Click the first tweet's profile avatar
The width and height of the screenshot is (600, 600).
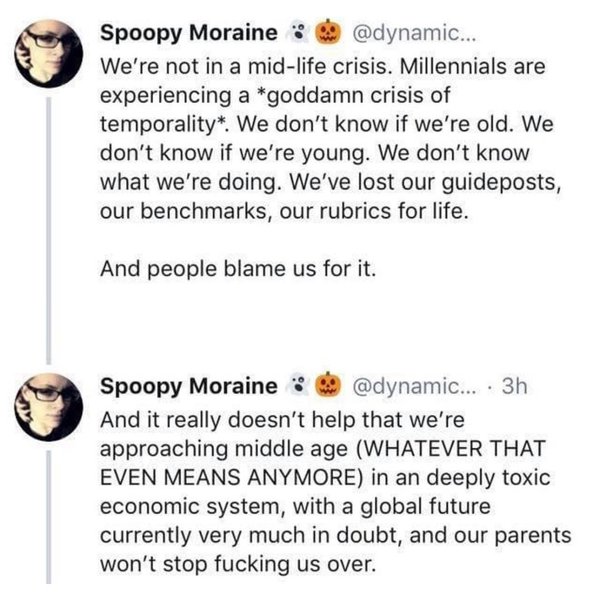(49, 53)
